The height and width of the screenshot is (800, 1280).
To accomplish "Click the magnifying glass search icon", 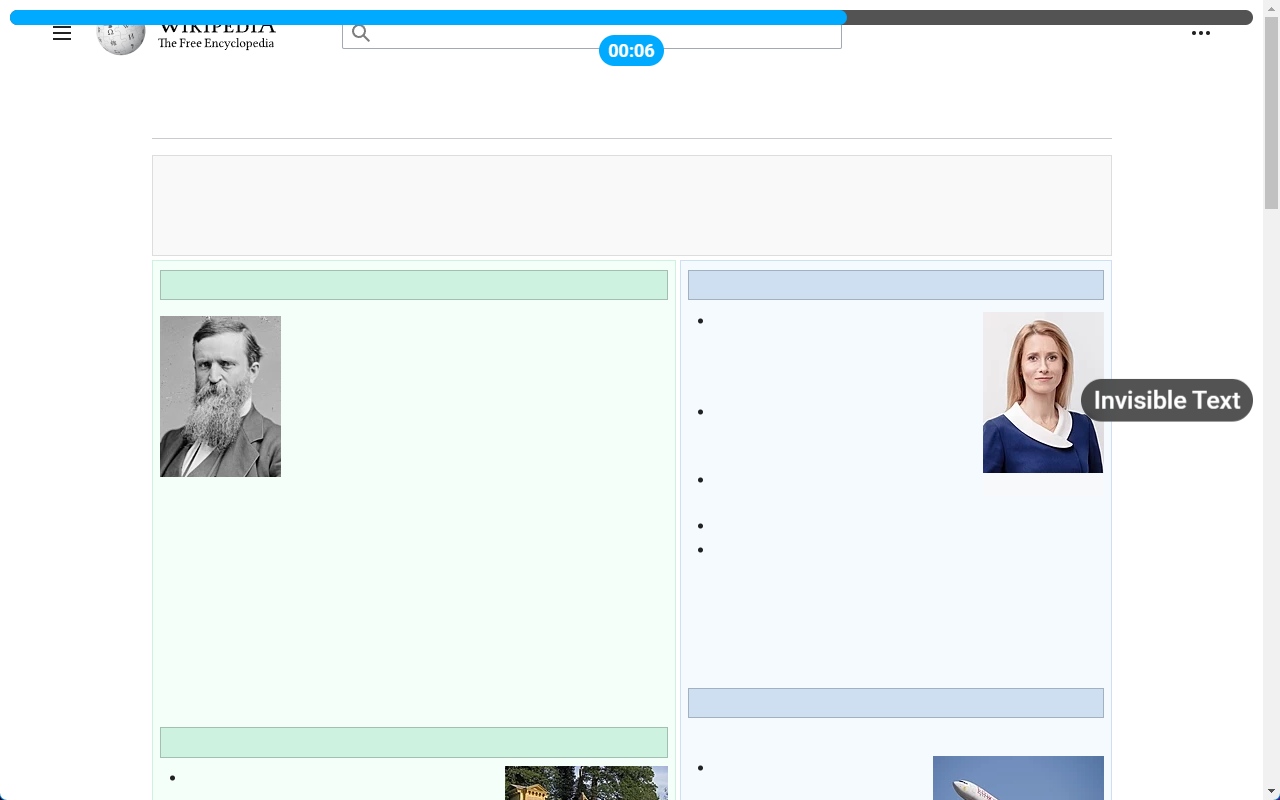I will pyautogui.click(x=361, y=34).
